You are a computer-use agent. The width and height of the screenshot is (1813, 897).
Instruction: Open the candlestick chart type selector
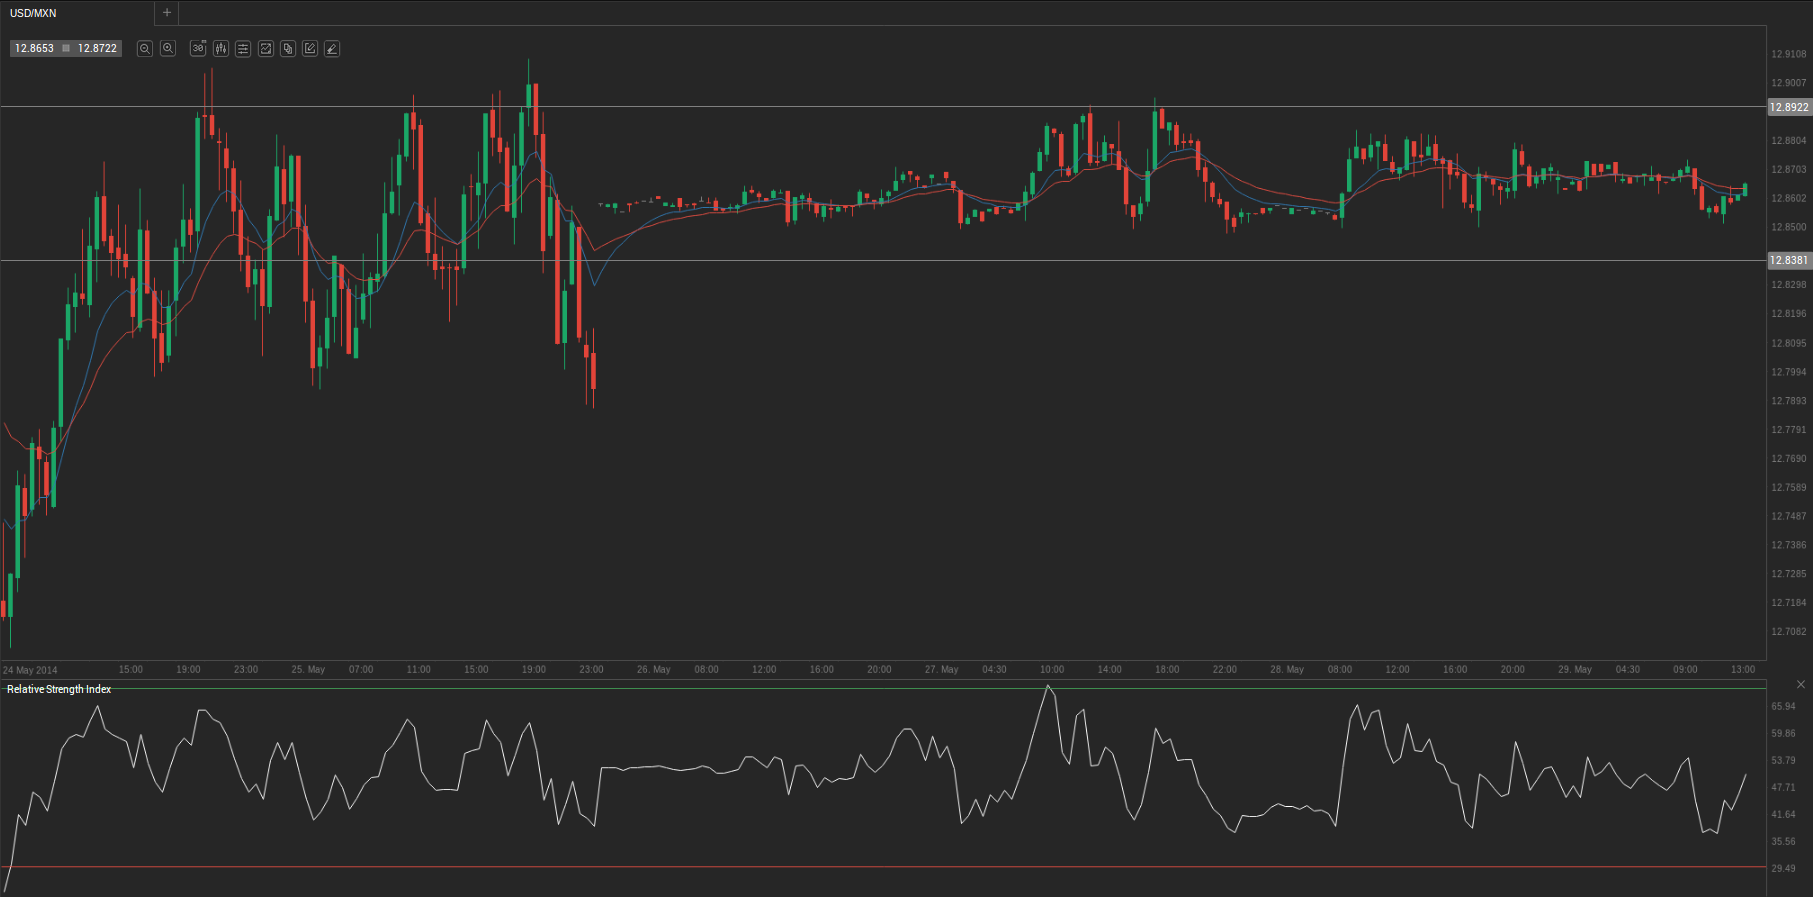221,49
